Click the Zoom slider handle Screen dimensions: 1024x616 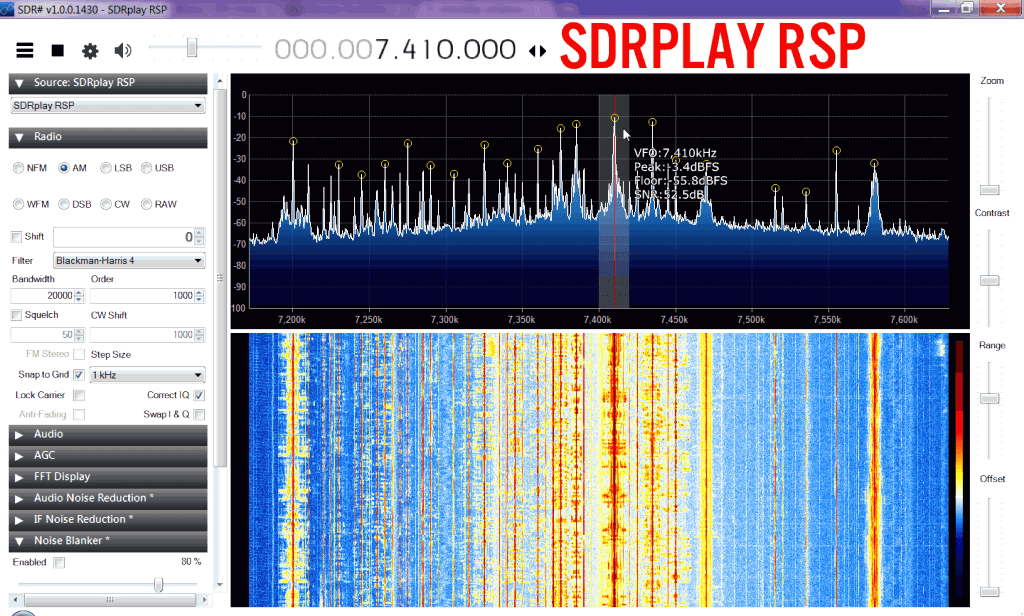[x=989, y=188]
